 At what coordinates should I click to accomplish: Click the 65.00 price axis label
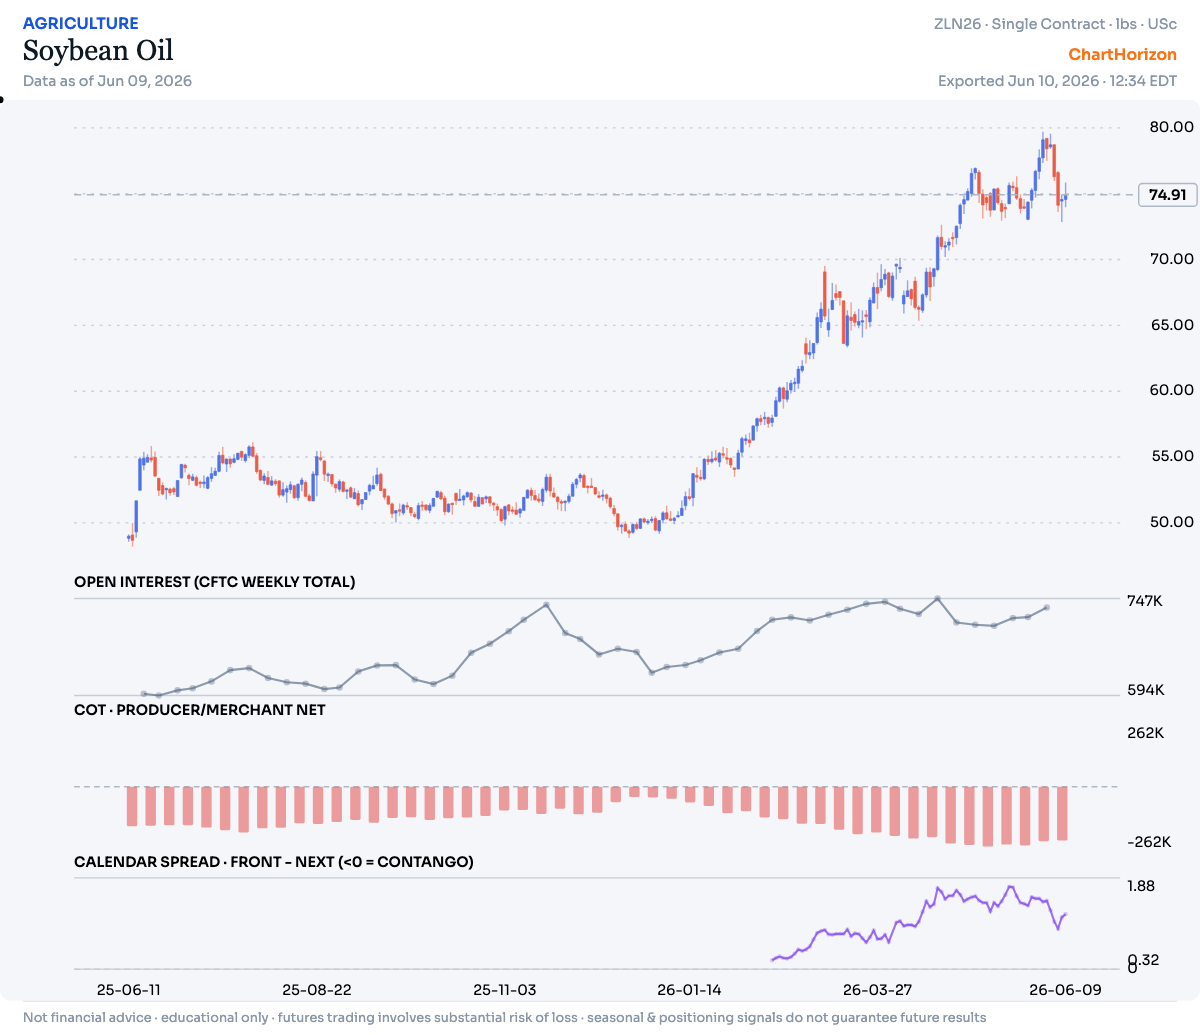(1171, 325)
